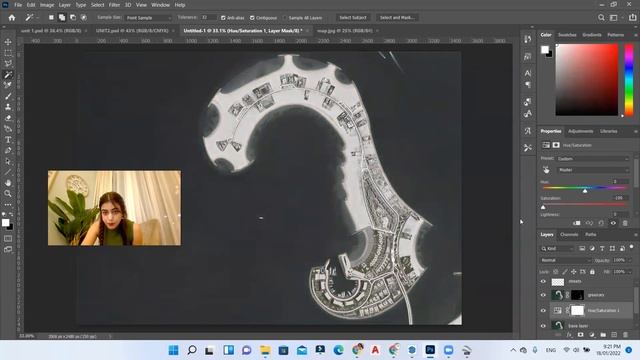This screenshot has width=640, height=360.
Task: Clip adjustment to layer icon in Properties
Action: [x=577, y=223]
